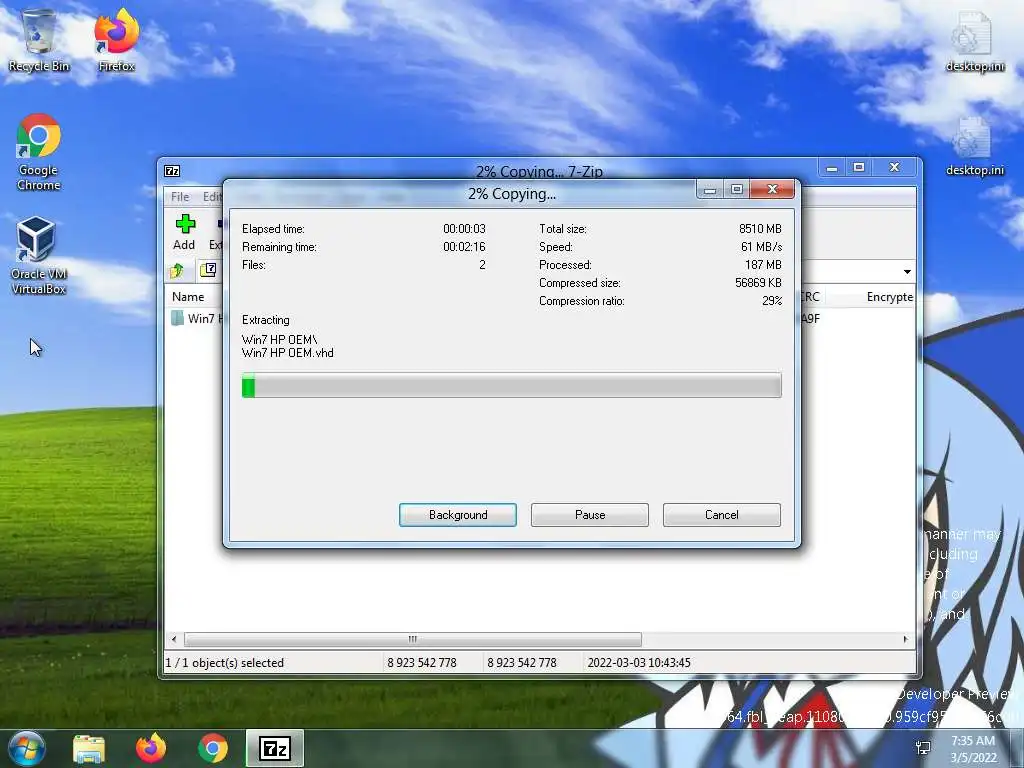
Task: Click the 29% compression ratio value
Action: pos(772,301)
